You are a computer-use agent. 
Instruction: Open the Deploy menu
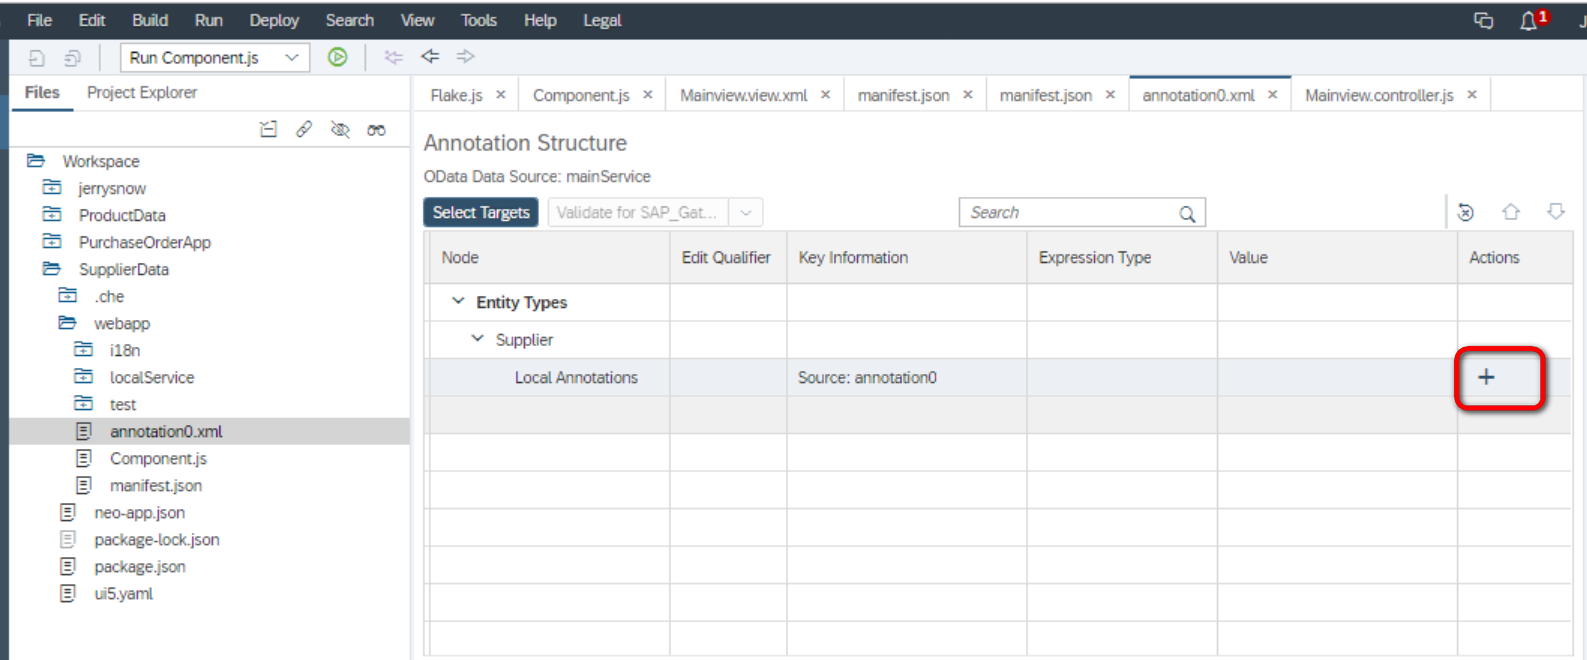pos(274,20)
